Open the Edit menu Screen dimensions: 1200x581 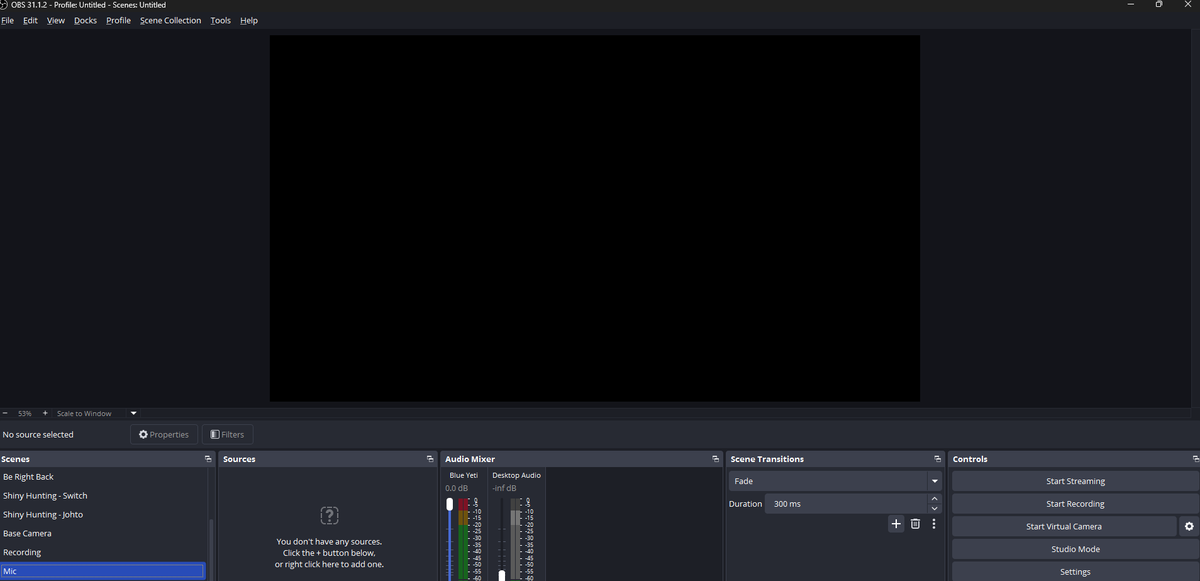[x=31, y=20]
